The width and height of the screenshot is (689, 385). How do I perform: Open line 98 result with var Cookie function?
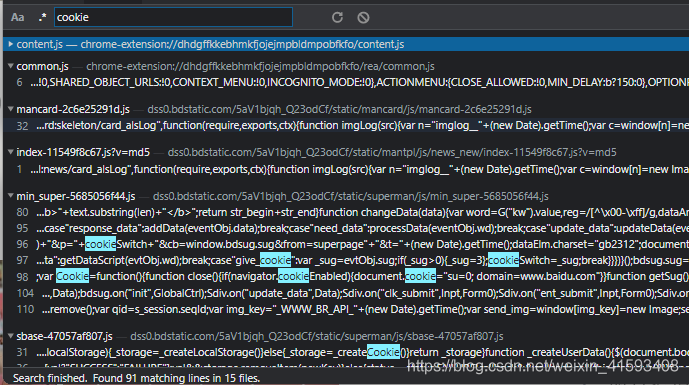click(346, 276)
